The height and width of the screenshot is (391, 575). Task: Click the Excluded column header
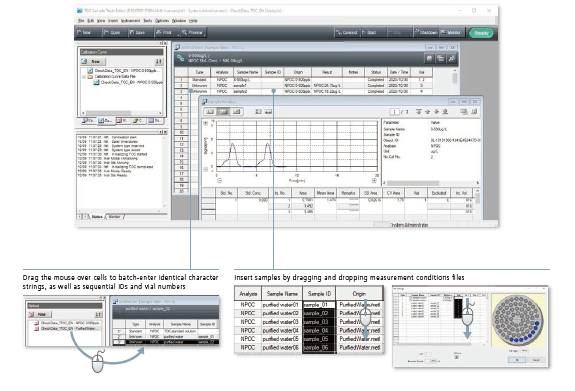coord(439,193)
